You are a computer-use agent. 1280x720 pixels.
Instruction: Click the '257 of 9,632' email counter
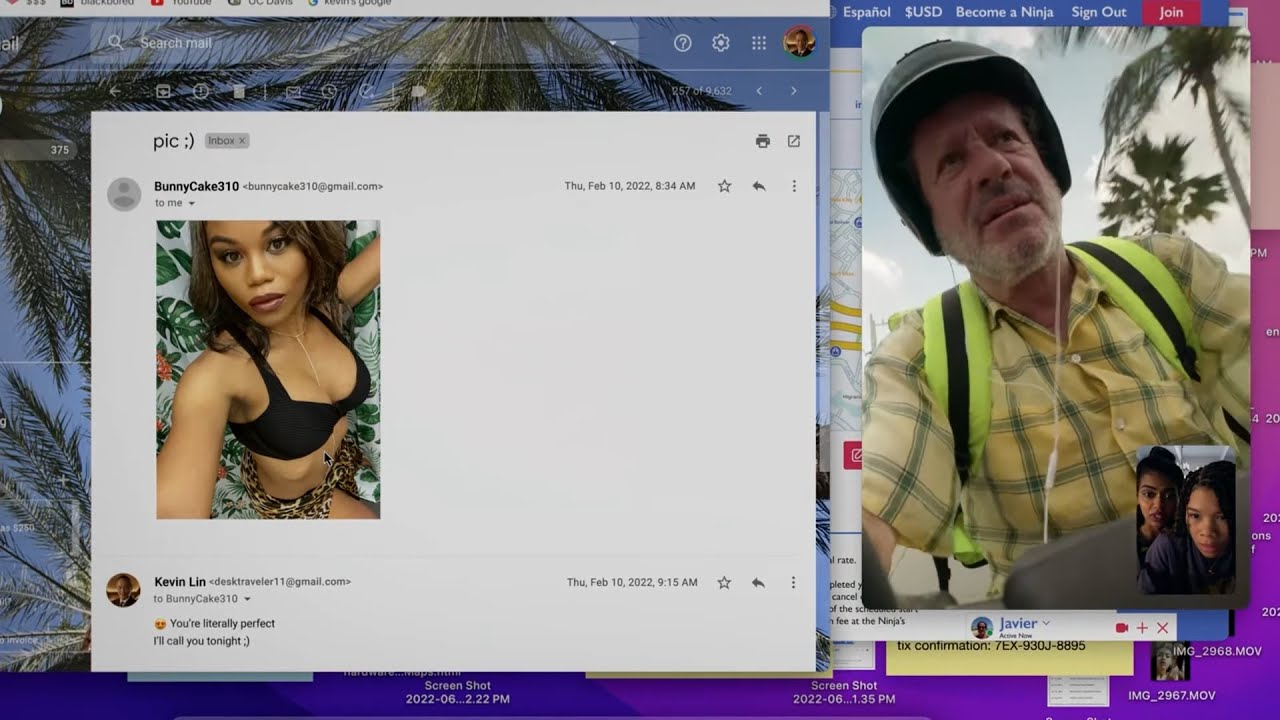tap(702, 91)
